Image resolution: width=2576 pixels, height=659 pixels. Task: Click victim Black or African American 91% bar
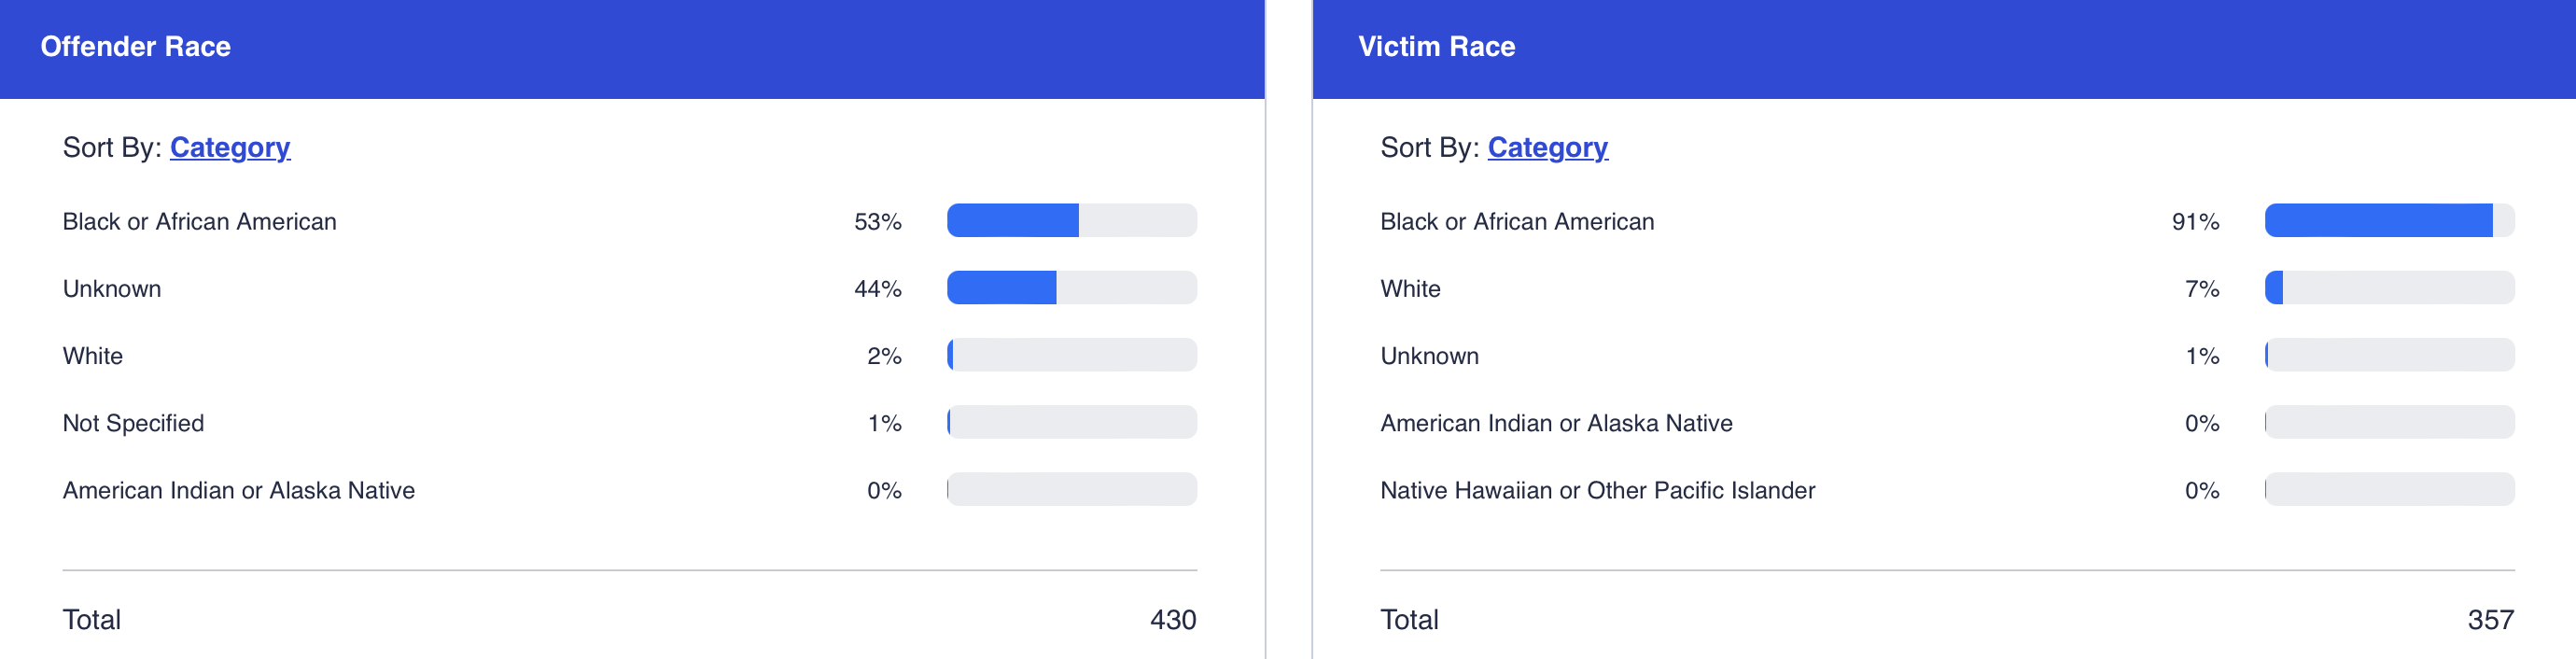[2388, 220]
